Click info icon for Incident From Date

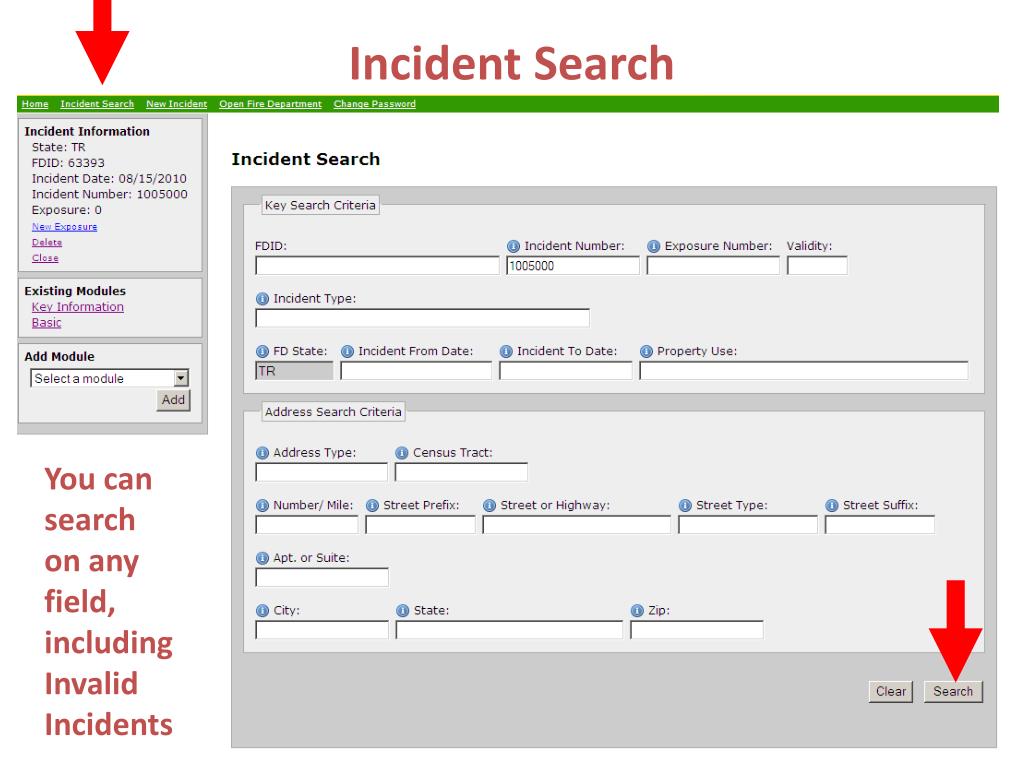pyautogui.click(x=347, y=351)
